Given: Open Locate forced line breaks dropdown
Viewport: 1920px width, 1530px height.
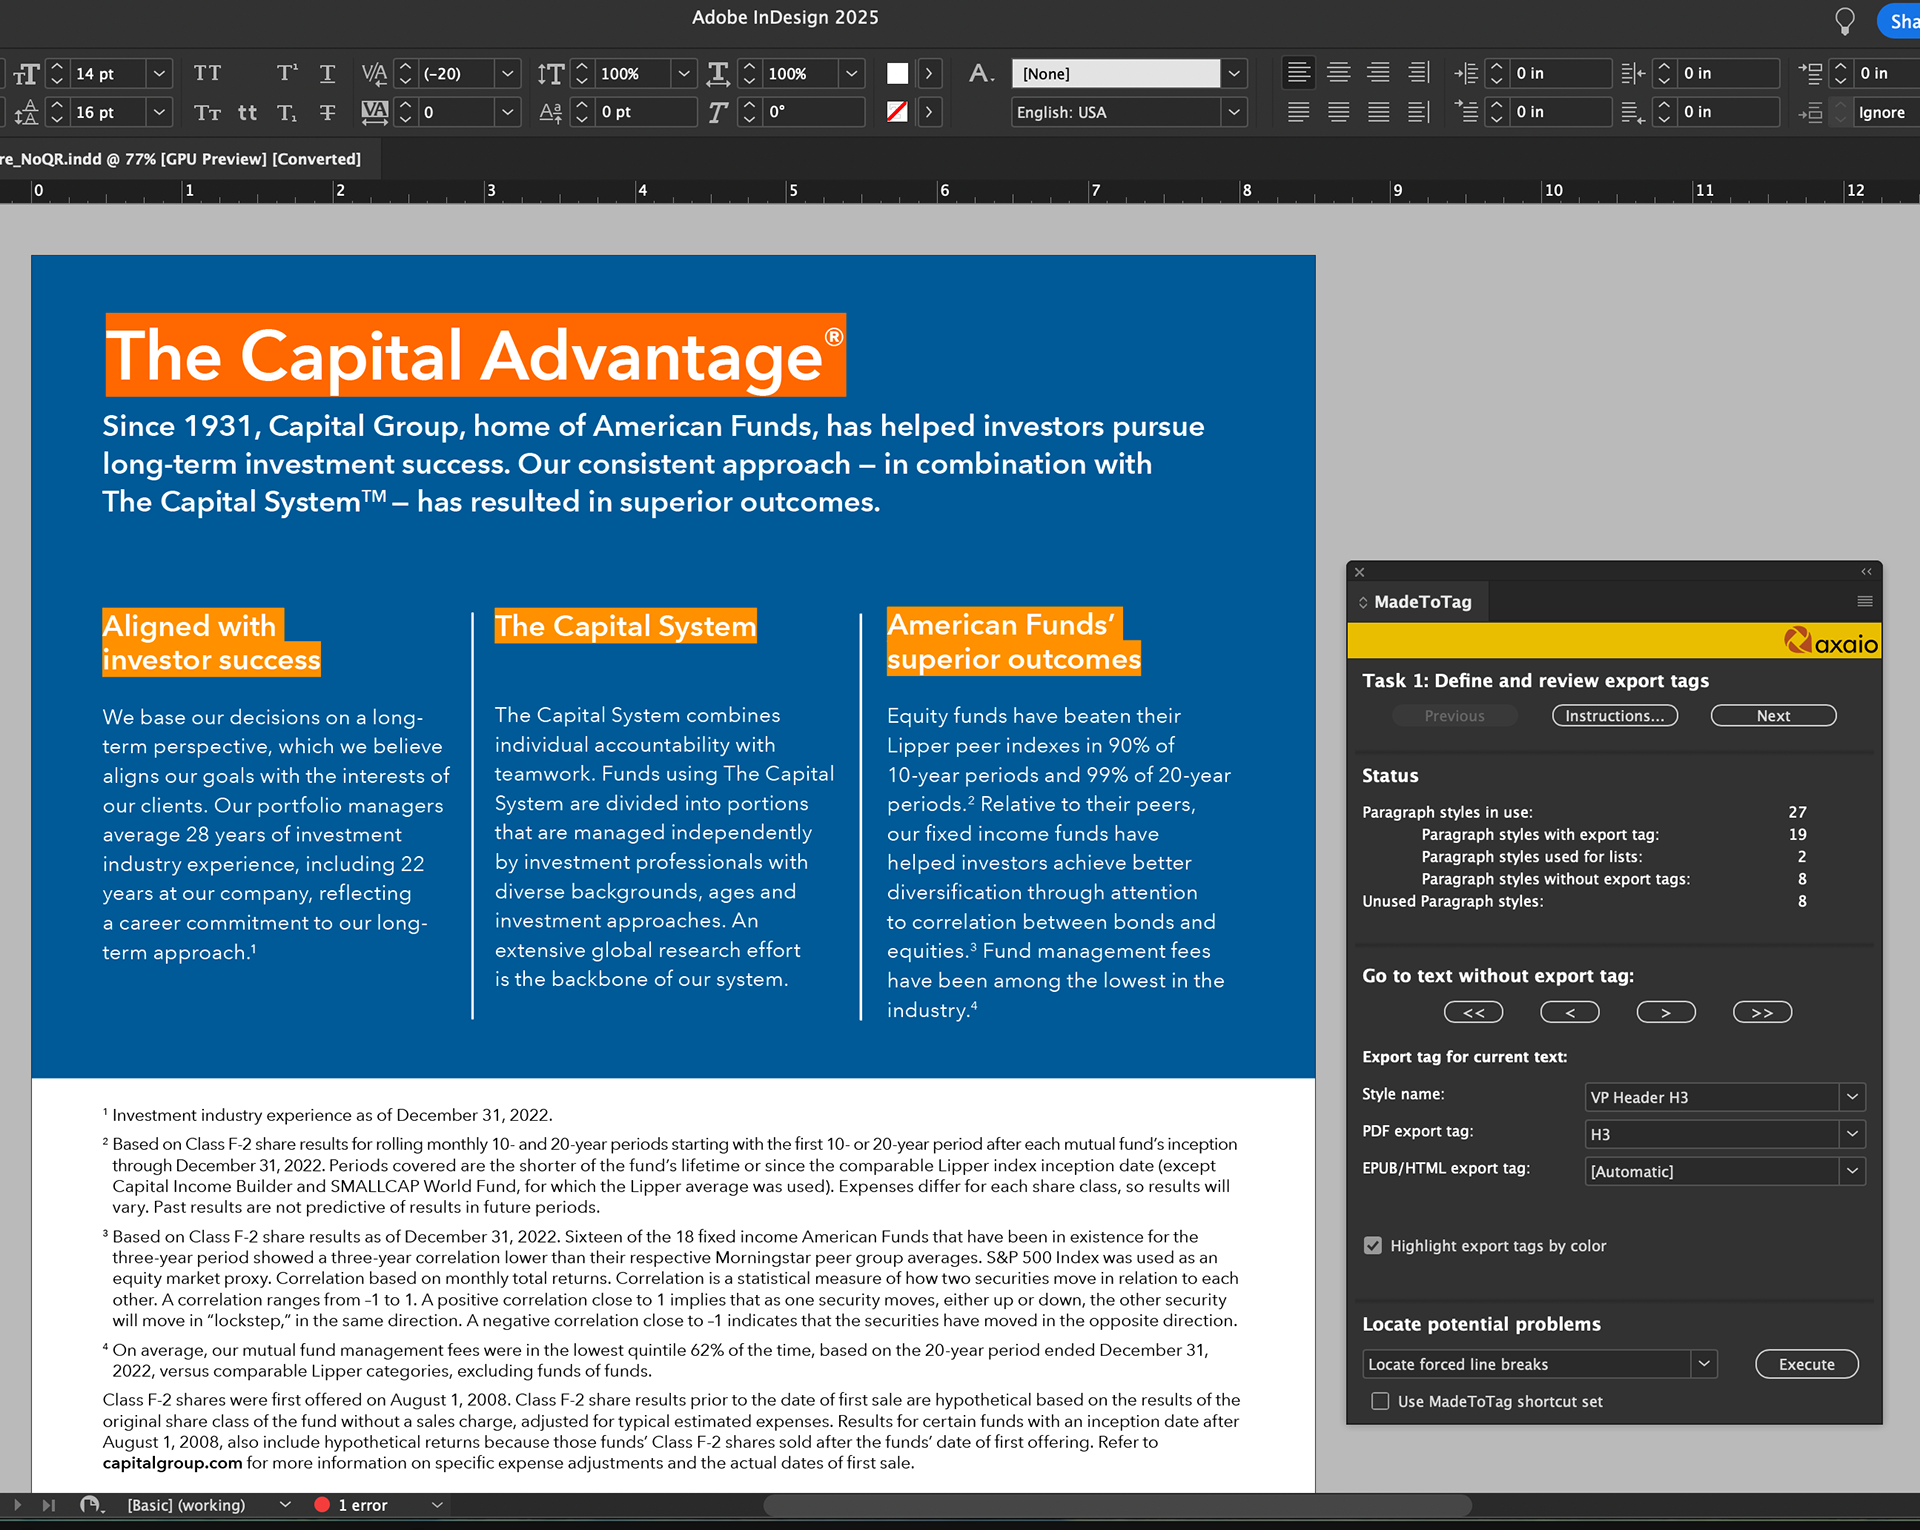Looking at the screenshot, I should pos(1704,1364).
